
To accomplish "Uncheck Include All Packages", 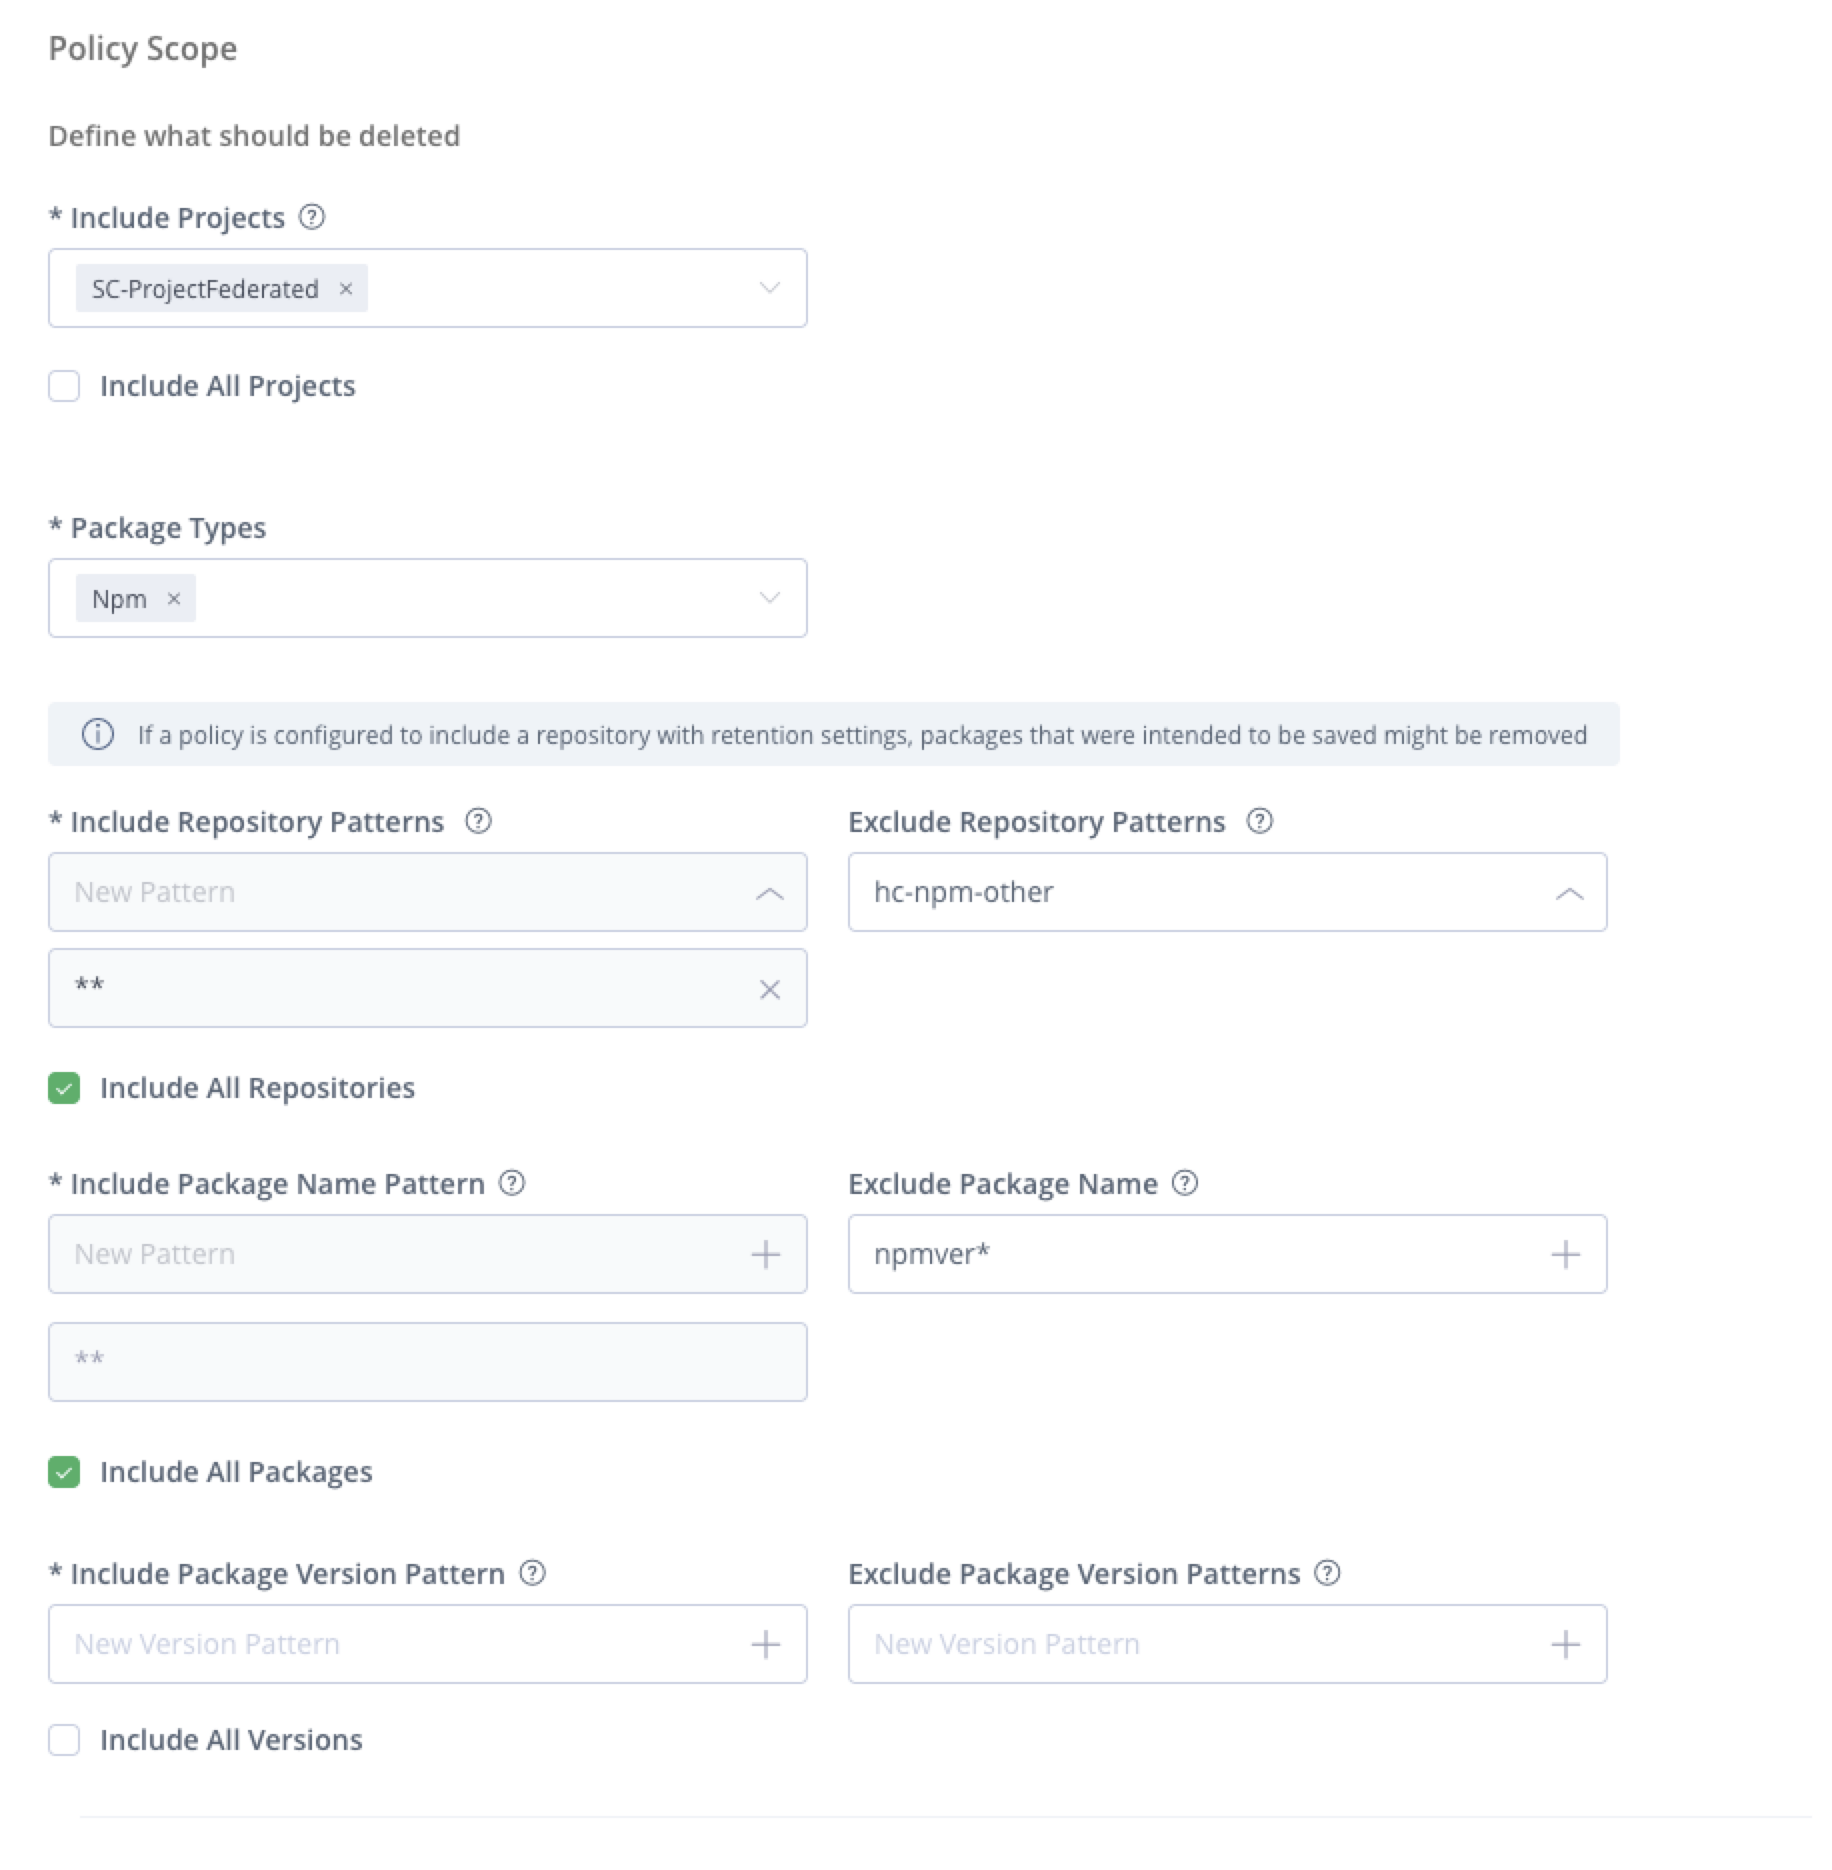I will click(x=64, y=1472).
